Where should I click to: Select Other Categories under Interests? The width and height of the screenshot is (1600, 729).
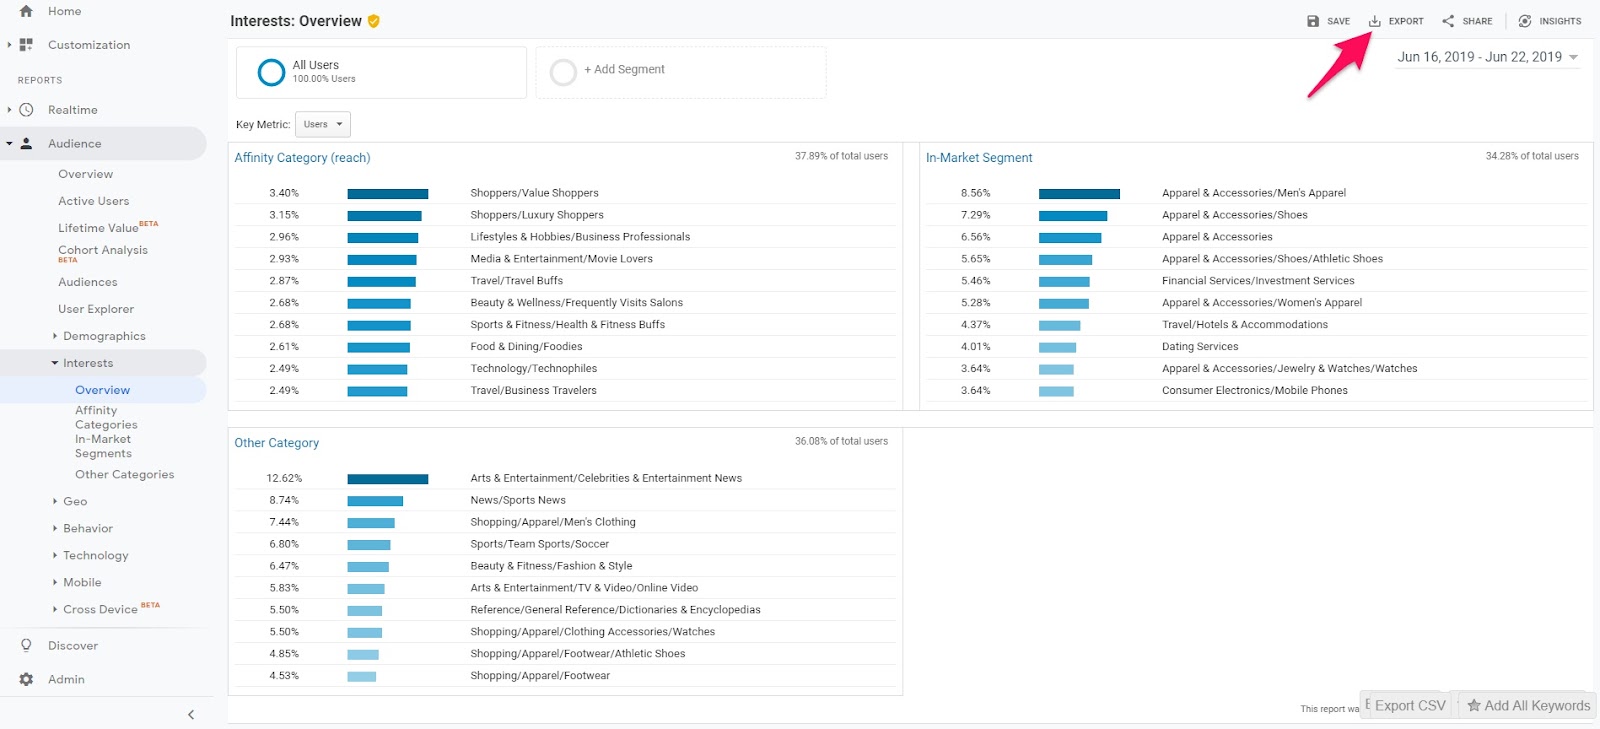coord(124,474)
